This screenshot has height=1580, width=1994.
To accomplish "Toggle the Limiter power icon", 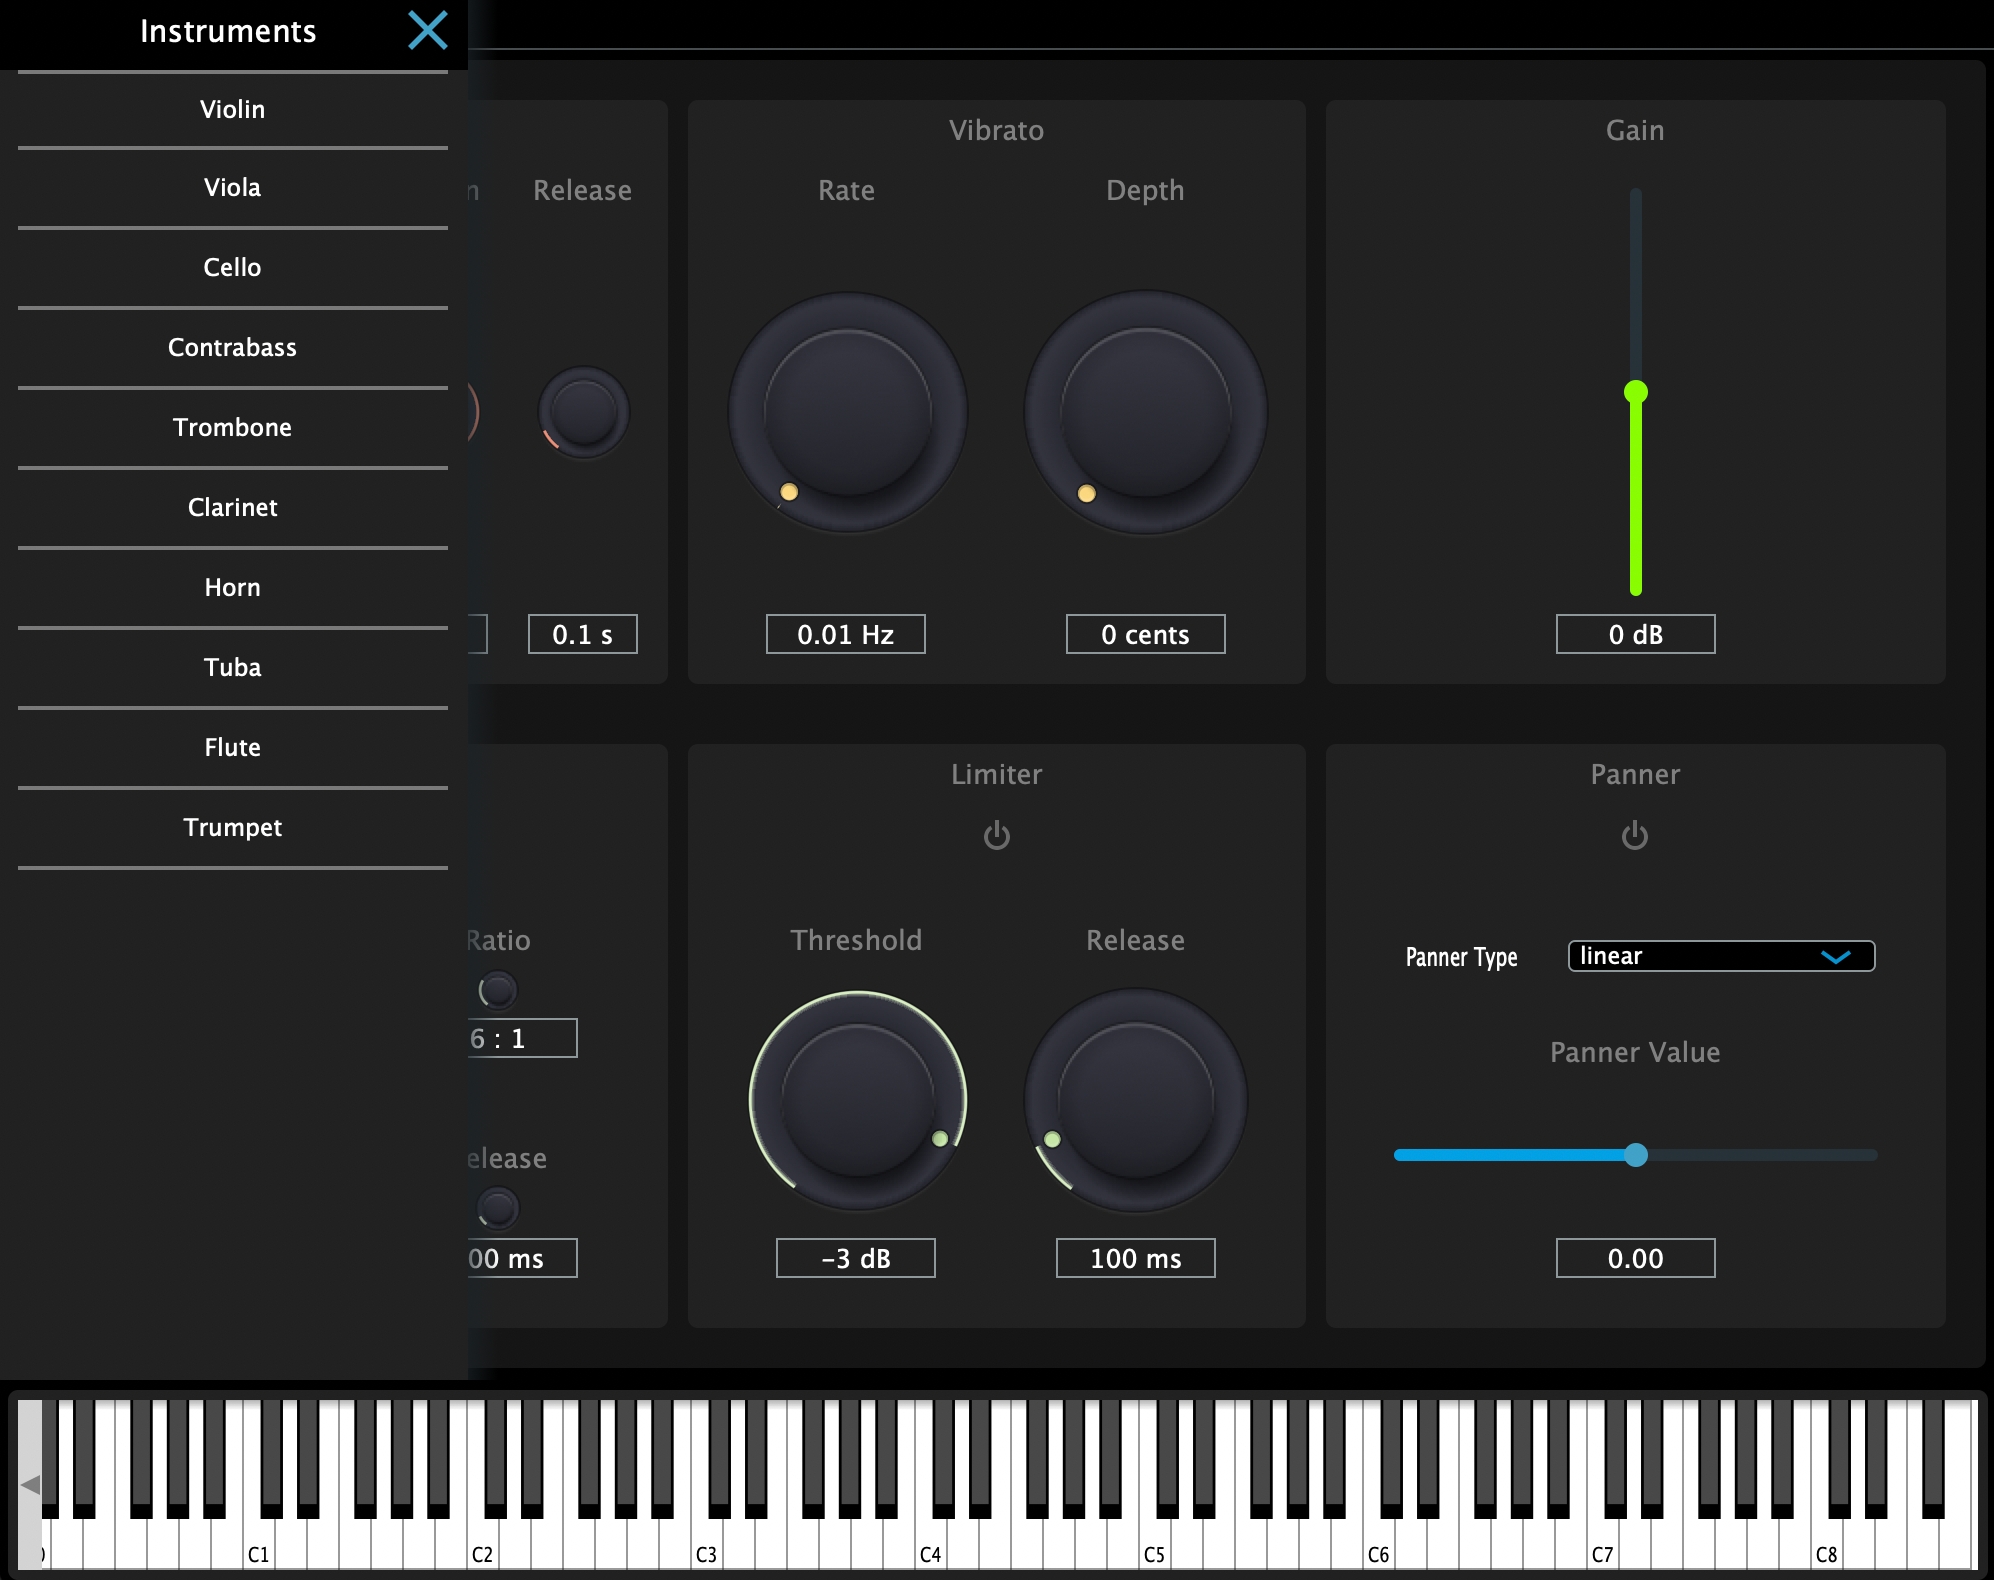I will pyautogui.click(x=996, y=835).
